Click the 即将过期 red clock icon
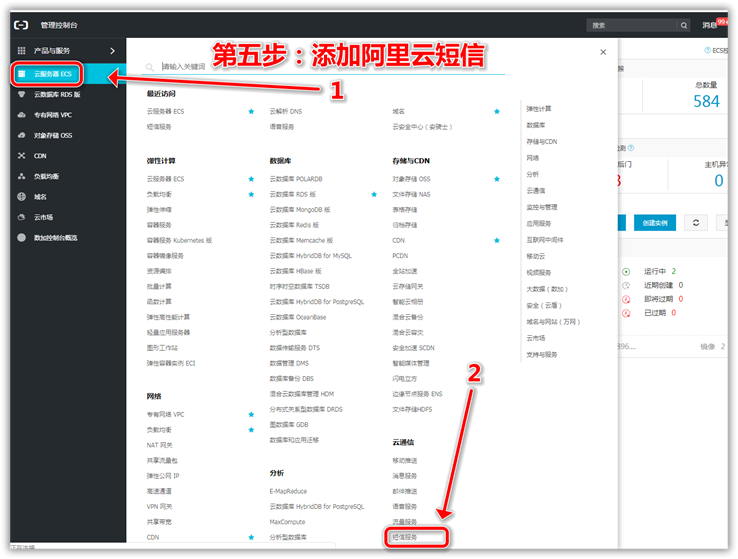 point(626,299)
